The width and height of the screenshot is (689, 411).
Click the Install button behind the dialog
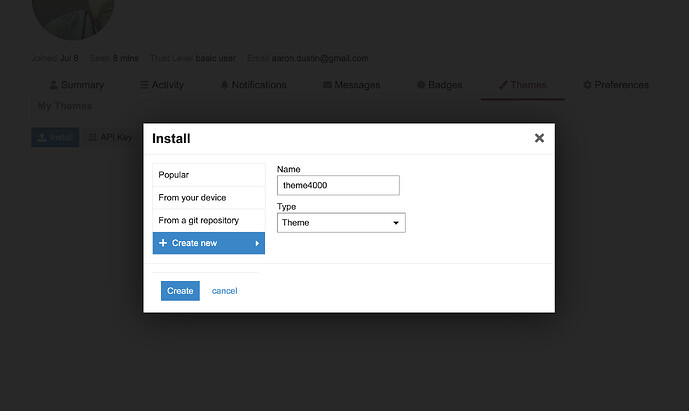(55, 138)
